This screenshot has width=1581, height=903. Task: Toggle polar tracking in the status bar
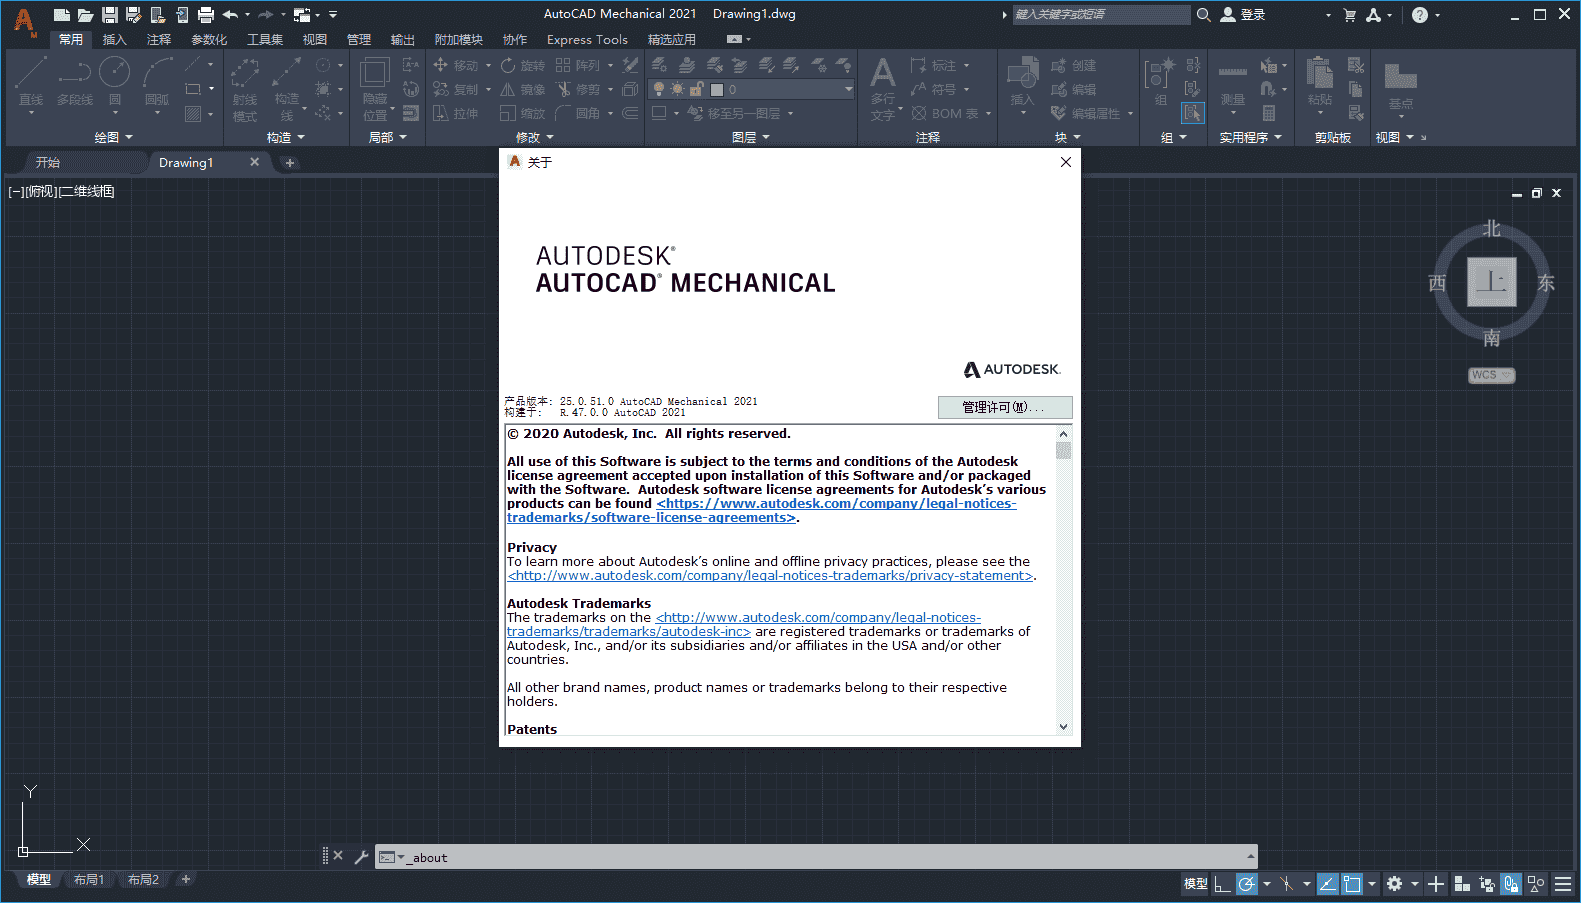(1246, 884)
